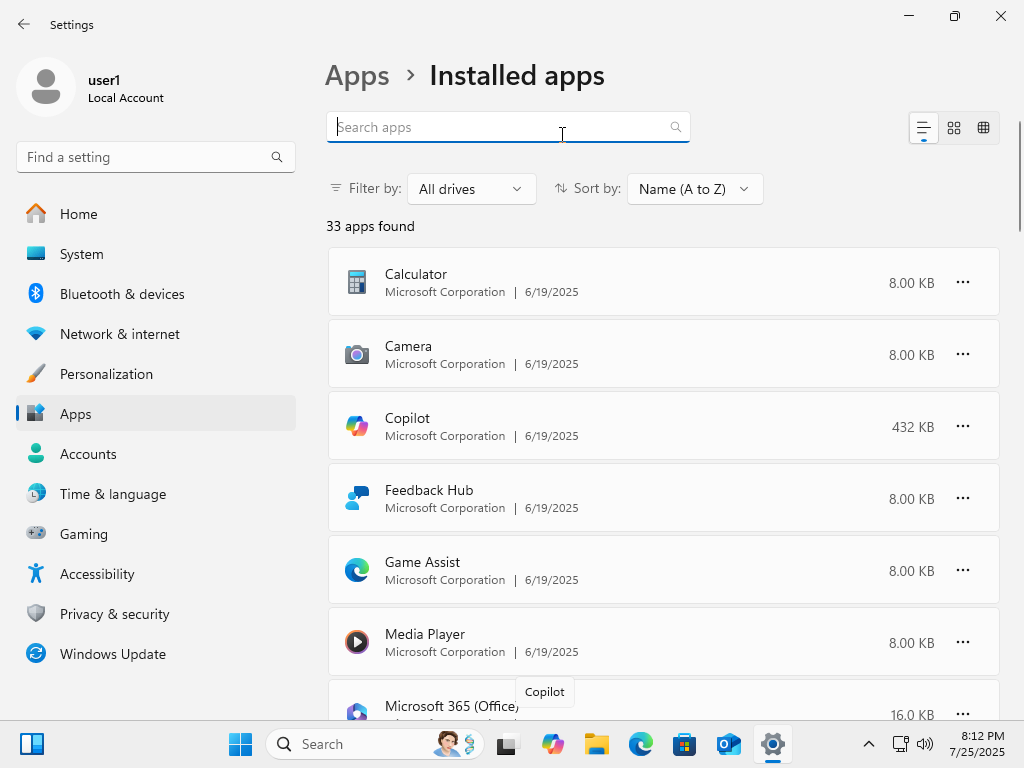Click the Game Assist app icon
This screenshot has width=1024, height=768.
coord(357,570)
